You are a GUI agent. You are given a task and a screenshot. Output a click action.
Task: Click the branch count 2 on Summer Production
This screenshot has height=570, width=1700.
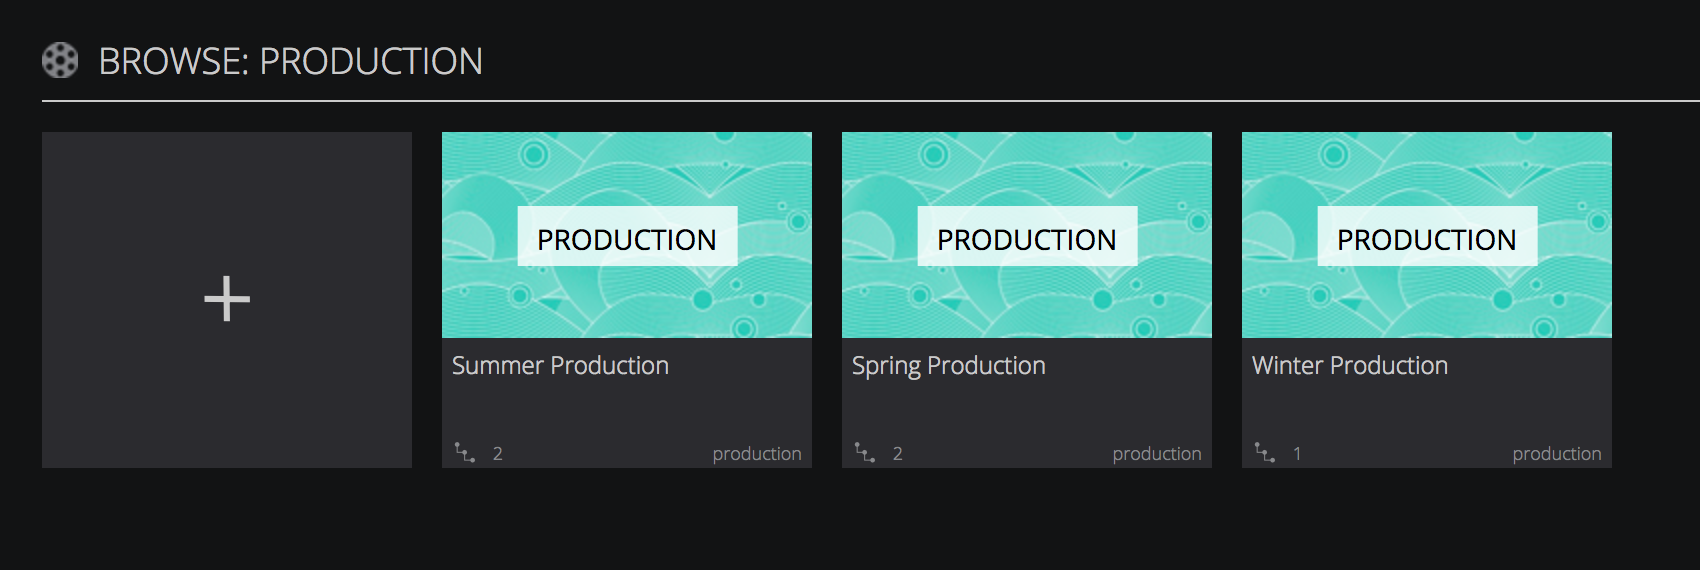click(497, 454)
